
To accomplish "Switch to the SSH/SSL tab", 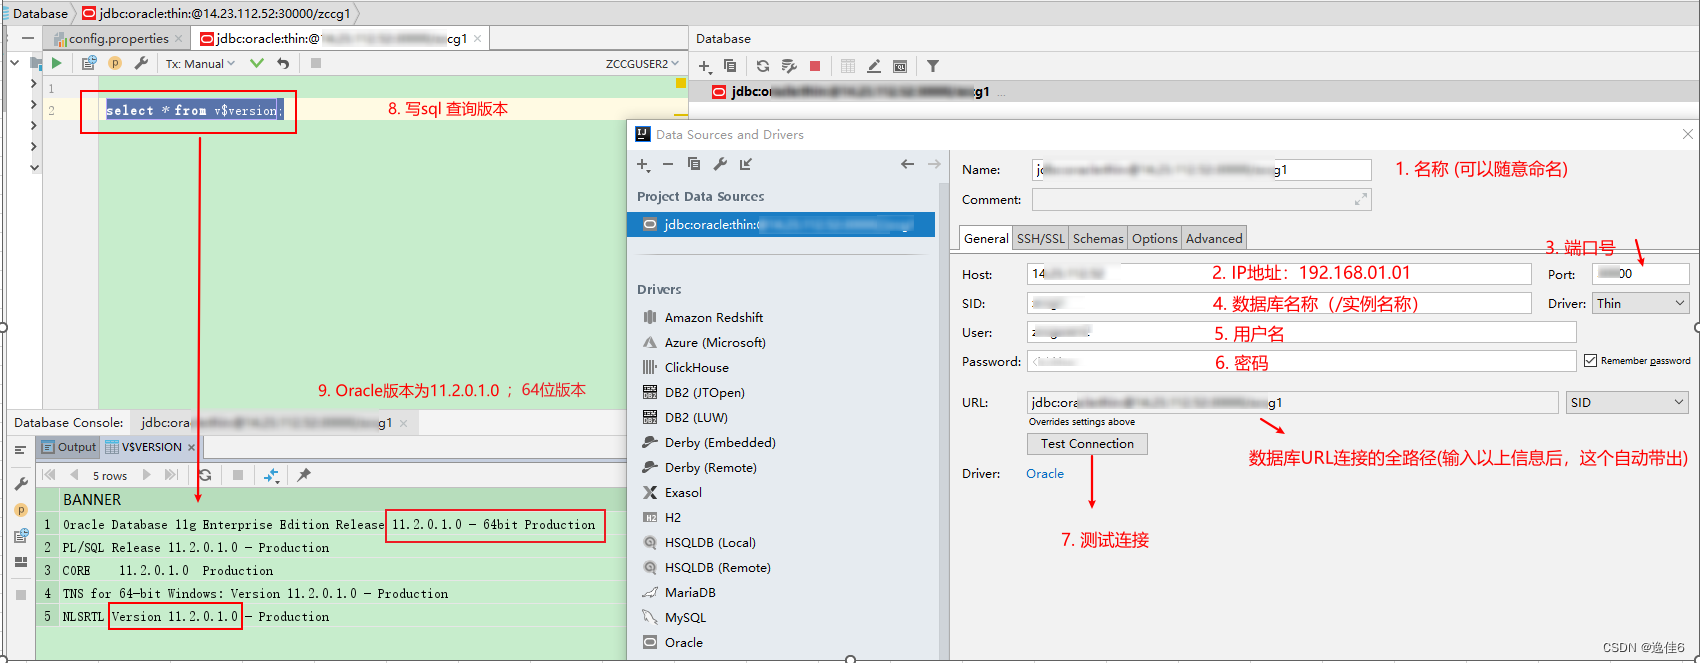I will point(1041,238).
